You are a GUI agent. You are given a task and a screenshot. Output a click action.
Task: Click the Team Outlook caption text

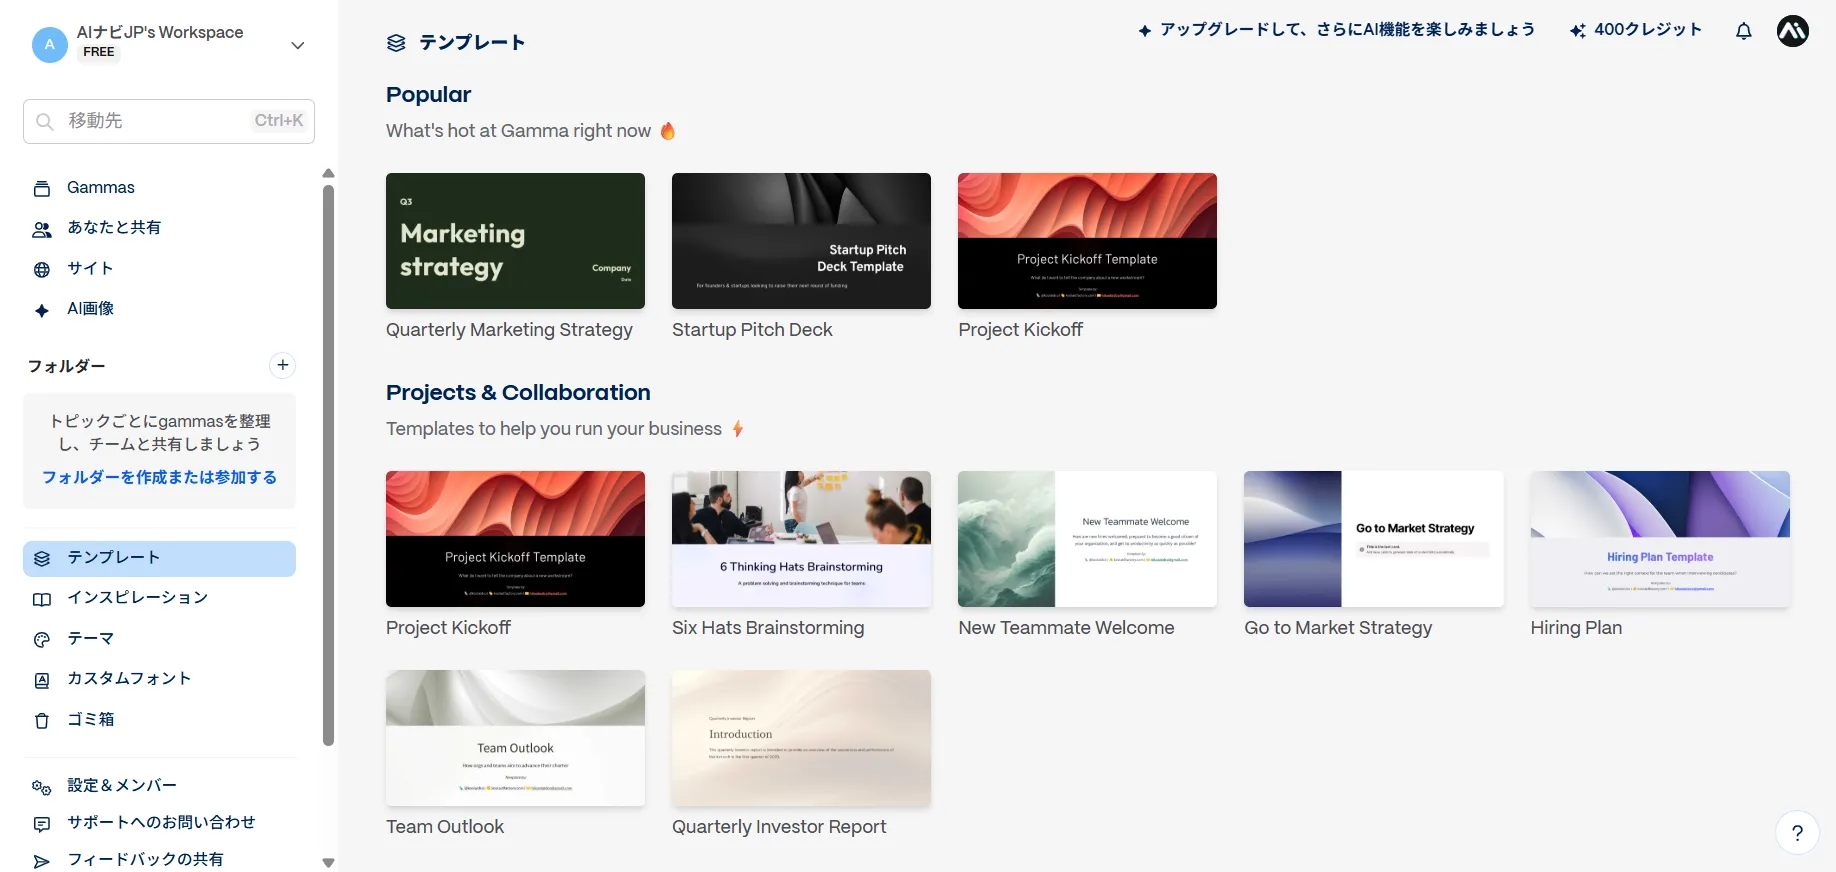(x=445, y=827)
